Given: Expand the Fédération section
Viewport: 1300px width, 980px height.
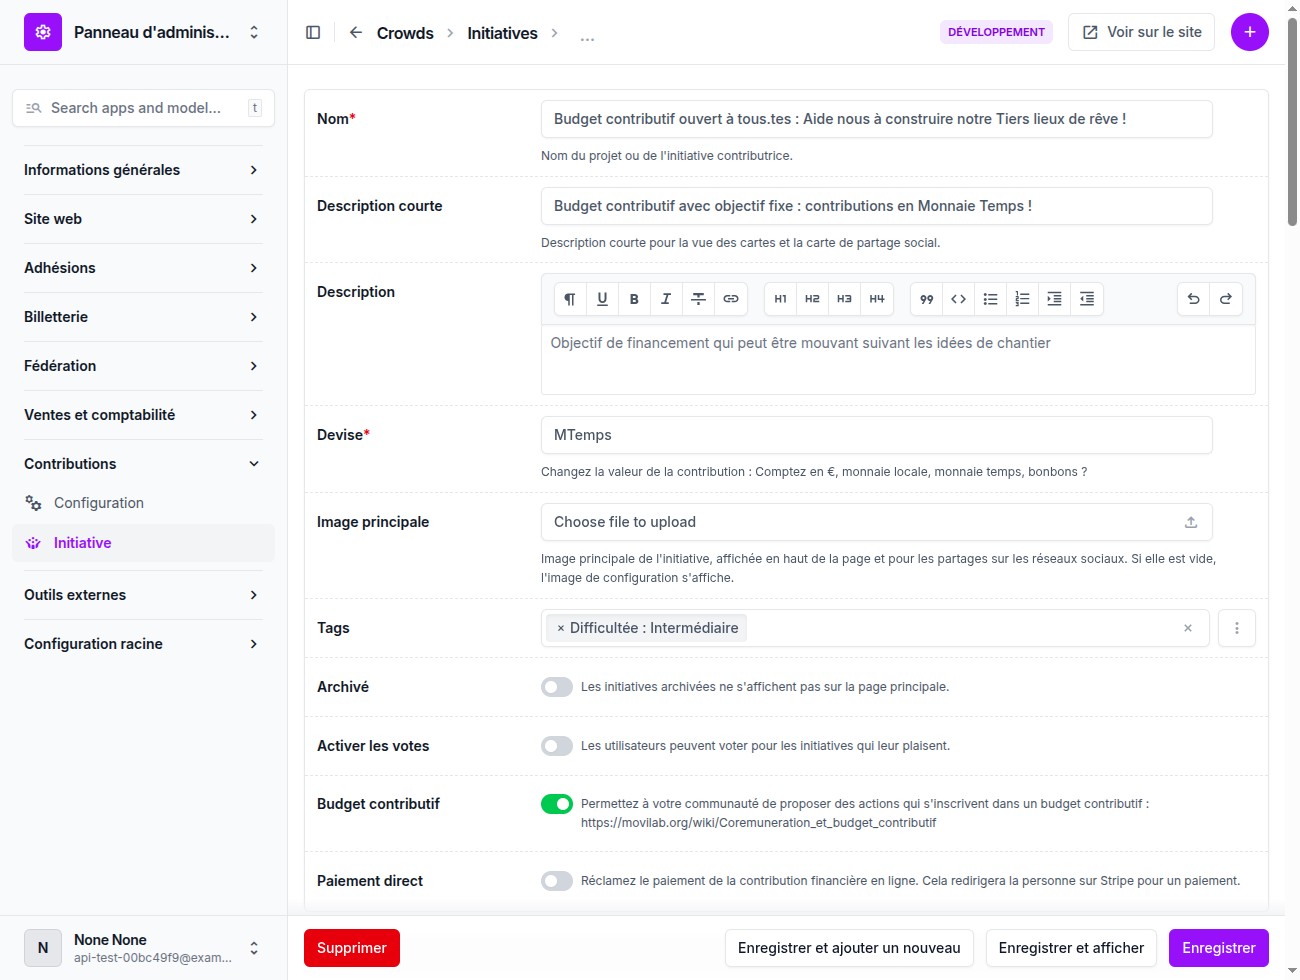Looking at the screenshot, I should [x=143, y=366].
